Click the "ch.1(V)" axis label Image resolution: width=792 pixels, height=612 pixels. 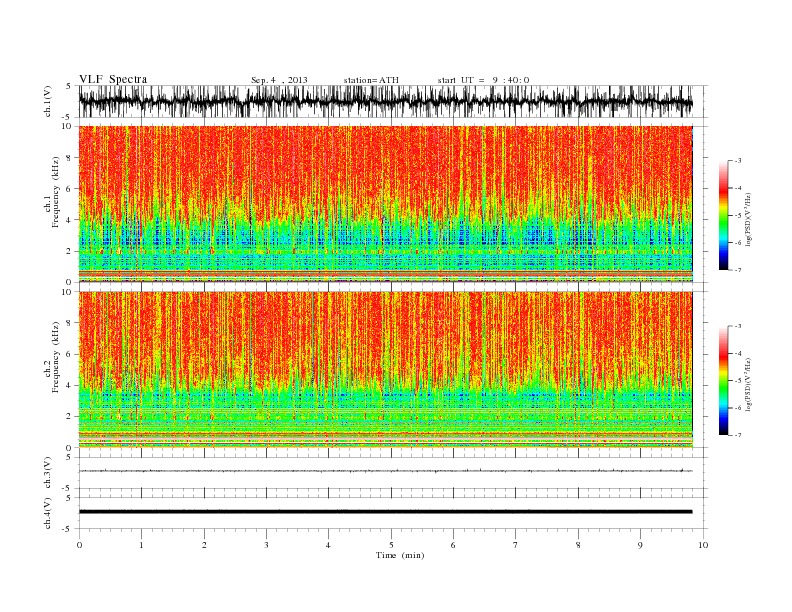tap(48, 101)
